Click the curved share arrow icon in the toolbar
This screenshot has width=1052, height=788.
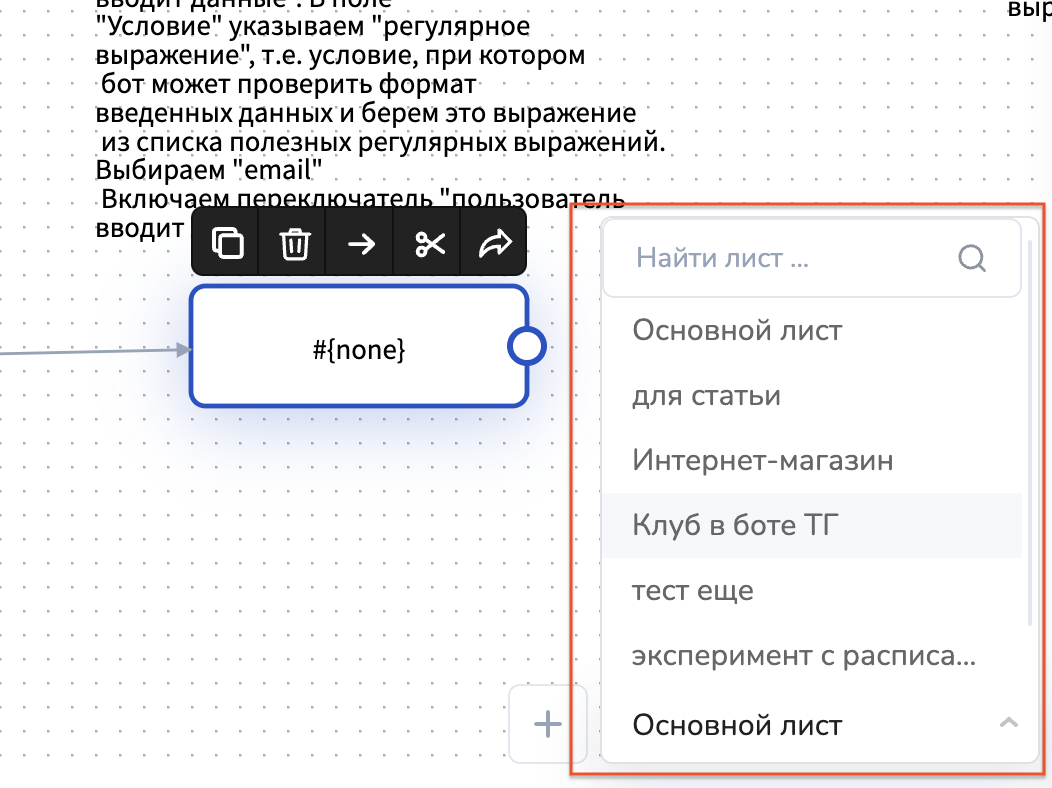(495, 243)
